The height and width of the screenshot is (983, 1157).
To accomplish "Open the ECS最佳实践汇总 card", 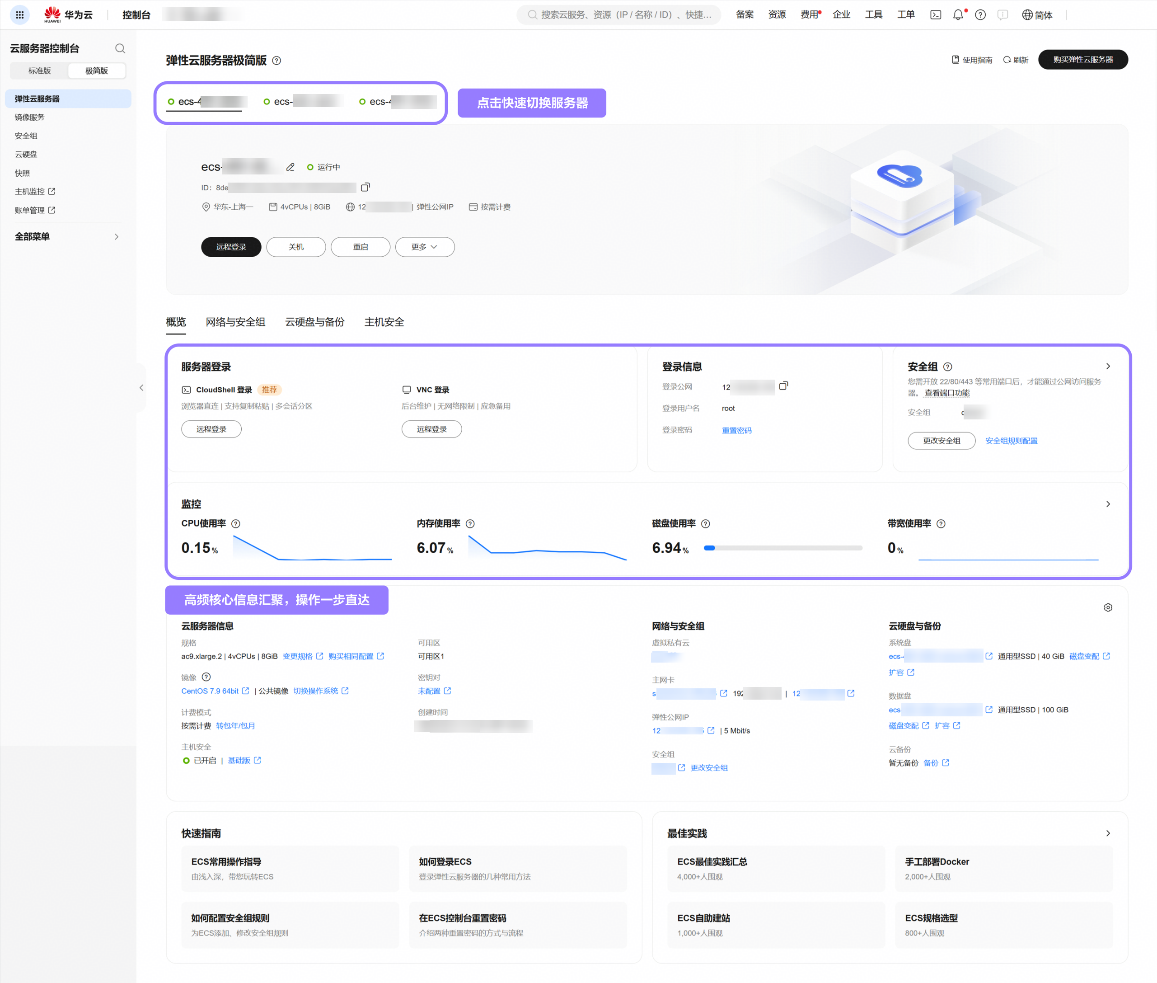I will [776, 869].
